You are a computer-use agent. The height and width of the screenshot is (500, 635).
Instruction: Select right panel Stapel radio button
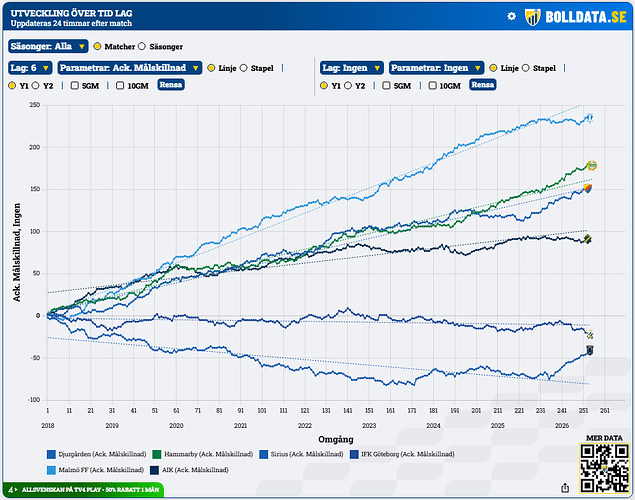(x=526, y=68)
